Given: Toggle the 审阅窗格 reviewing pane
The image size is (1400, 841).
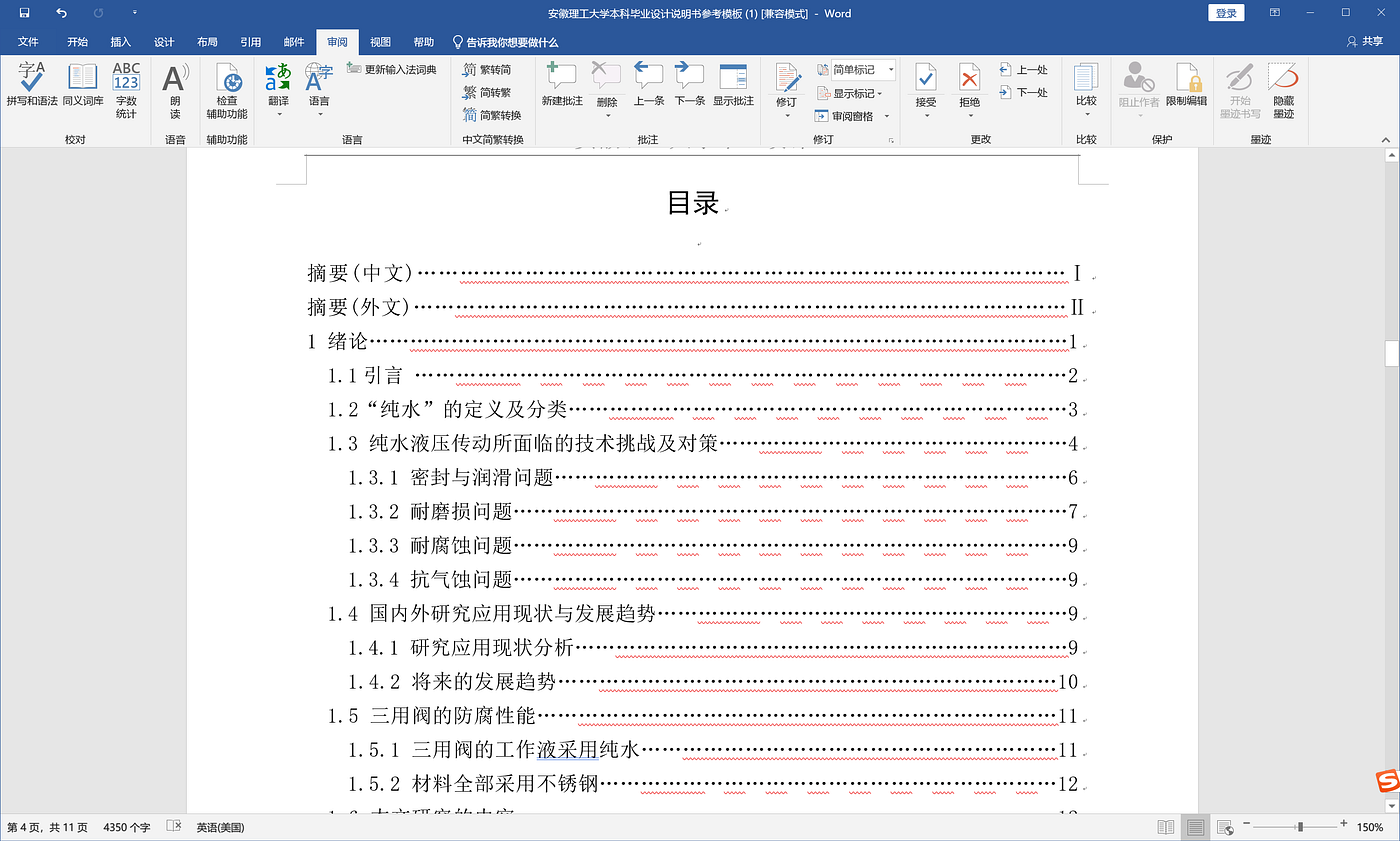Looking at the screenshot, I should pos(846,116).
